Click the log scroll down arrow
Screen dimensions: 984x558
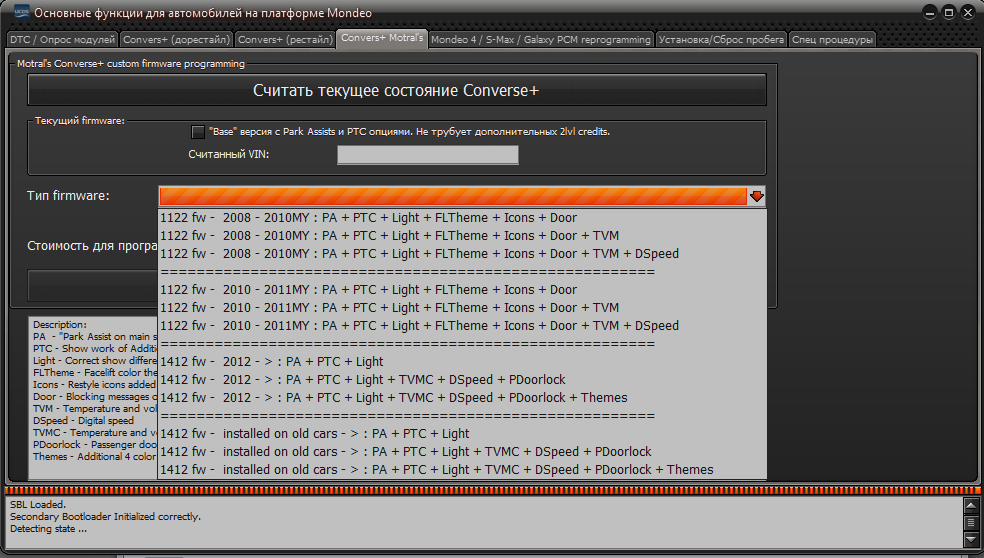click(970, 539)
